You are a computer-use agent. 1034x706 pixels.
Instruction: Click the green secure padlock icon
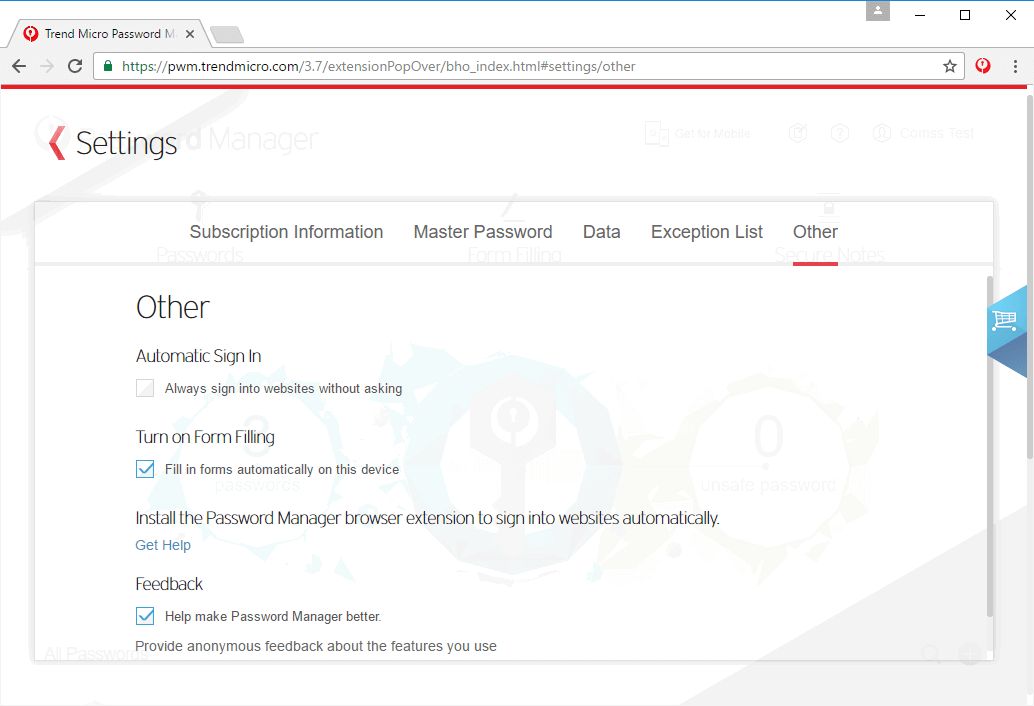click(x=108, y=66)
